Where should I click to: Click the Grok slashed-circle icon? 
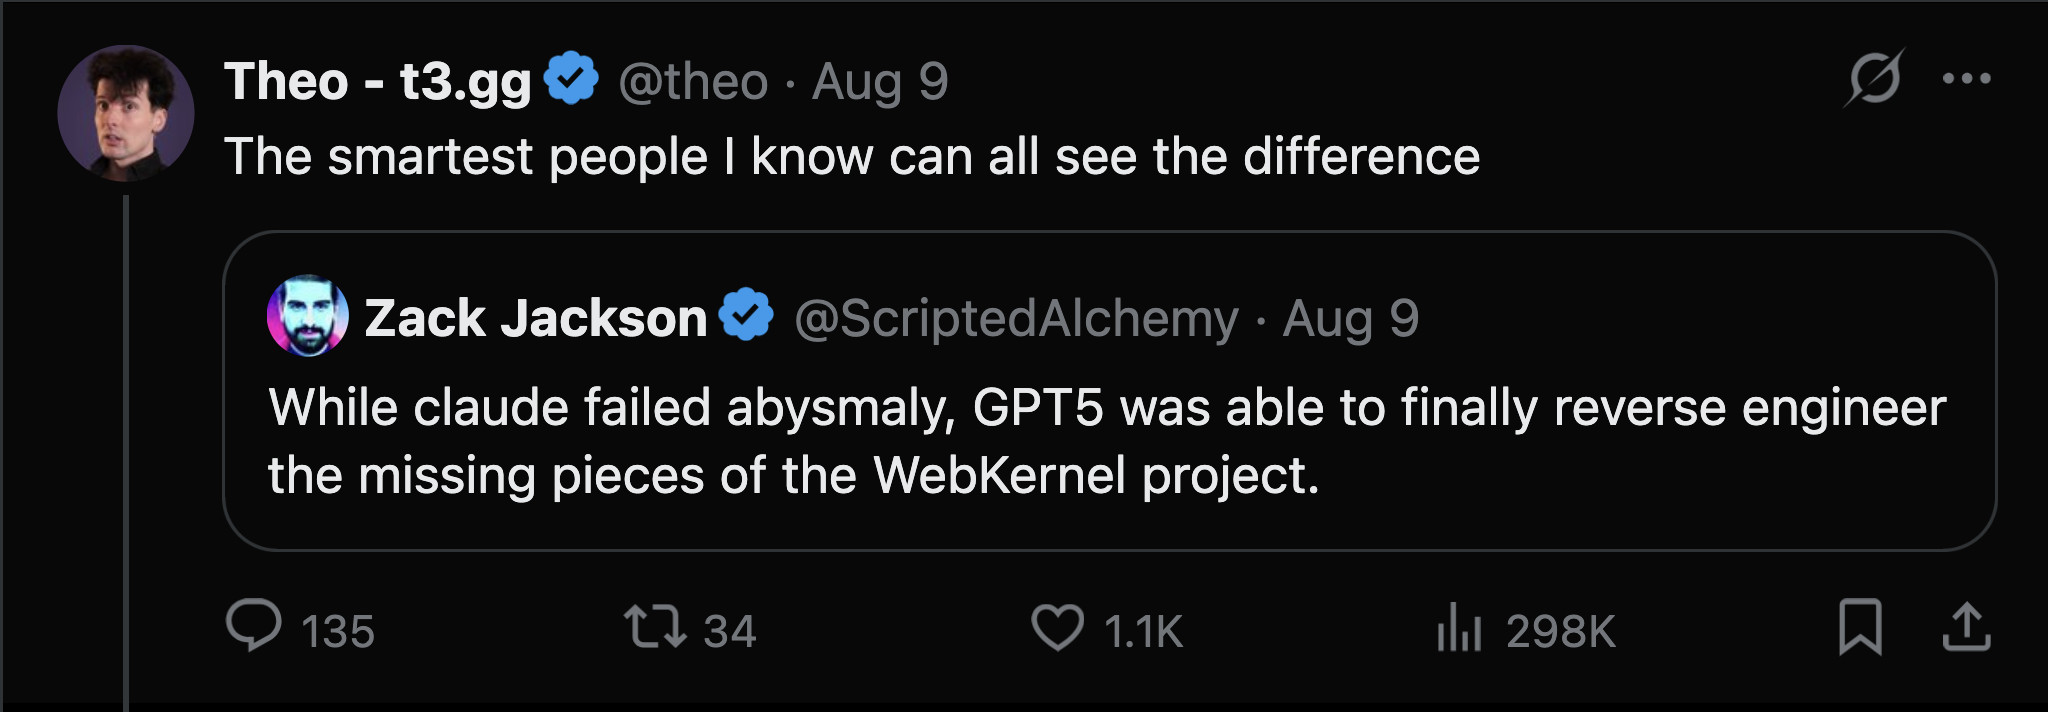pos(1874,78)
